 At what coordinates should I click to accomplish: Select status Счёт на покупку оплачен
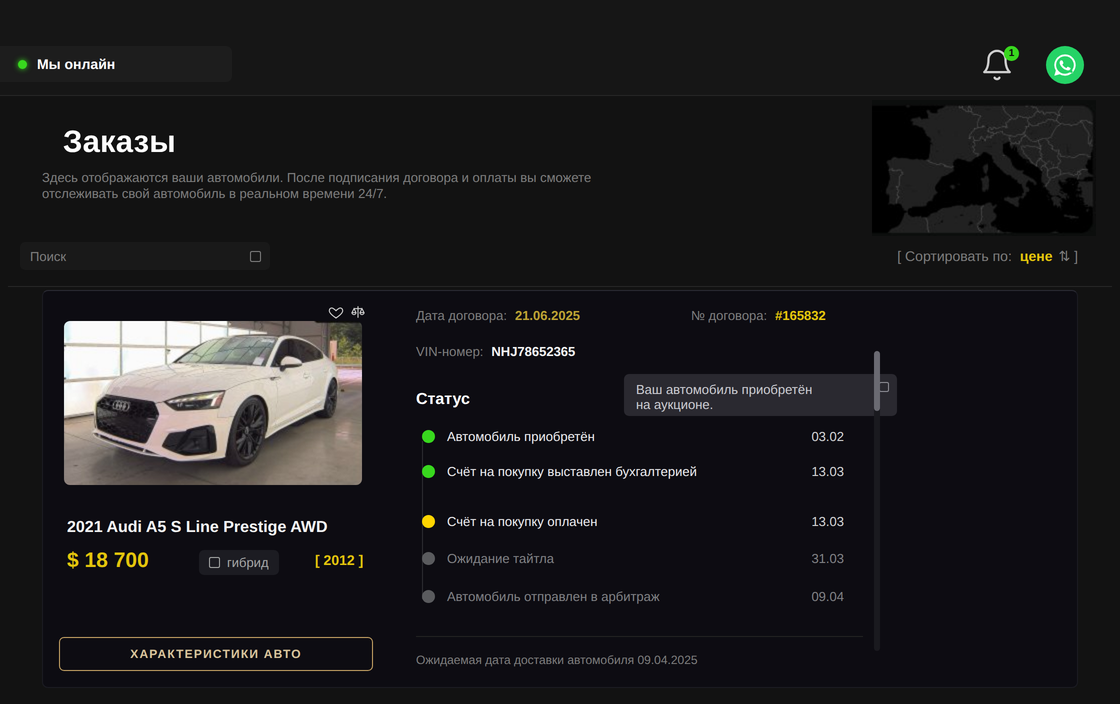pyautogui.click(x=522, y=521)
